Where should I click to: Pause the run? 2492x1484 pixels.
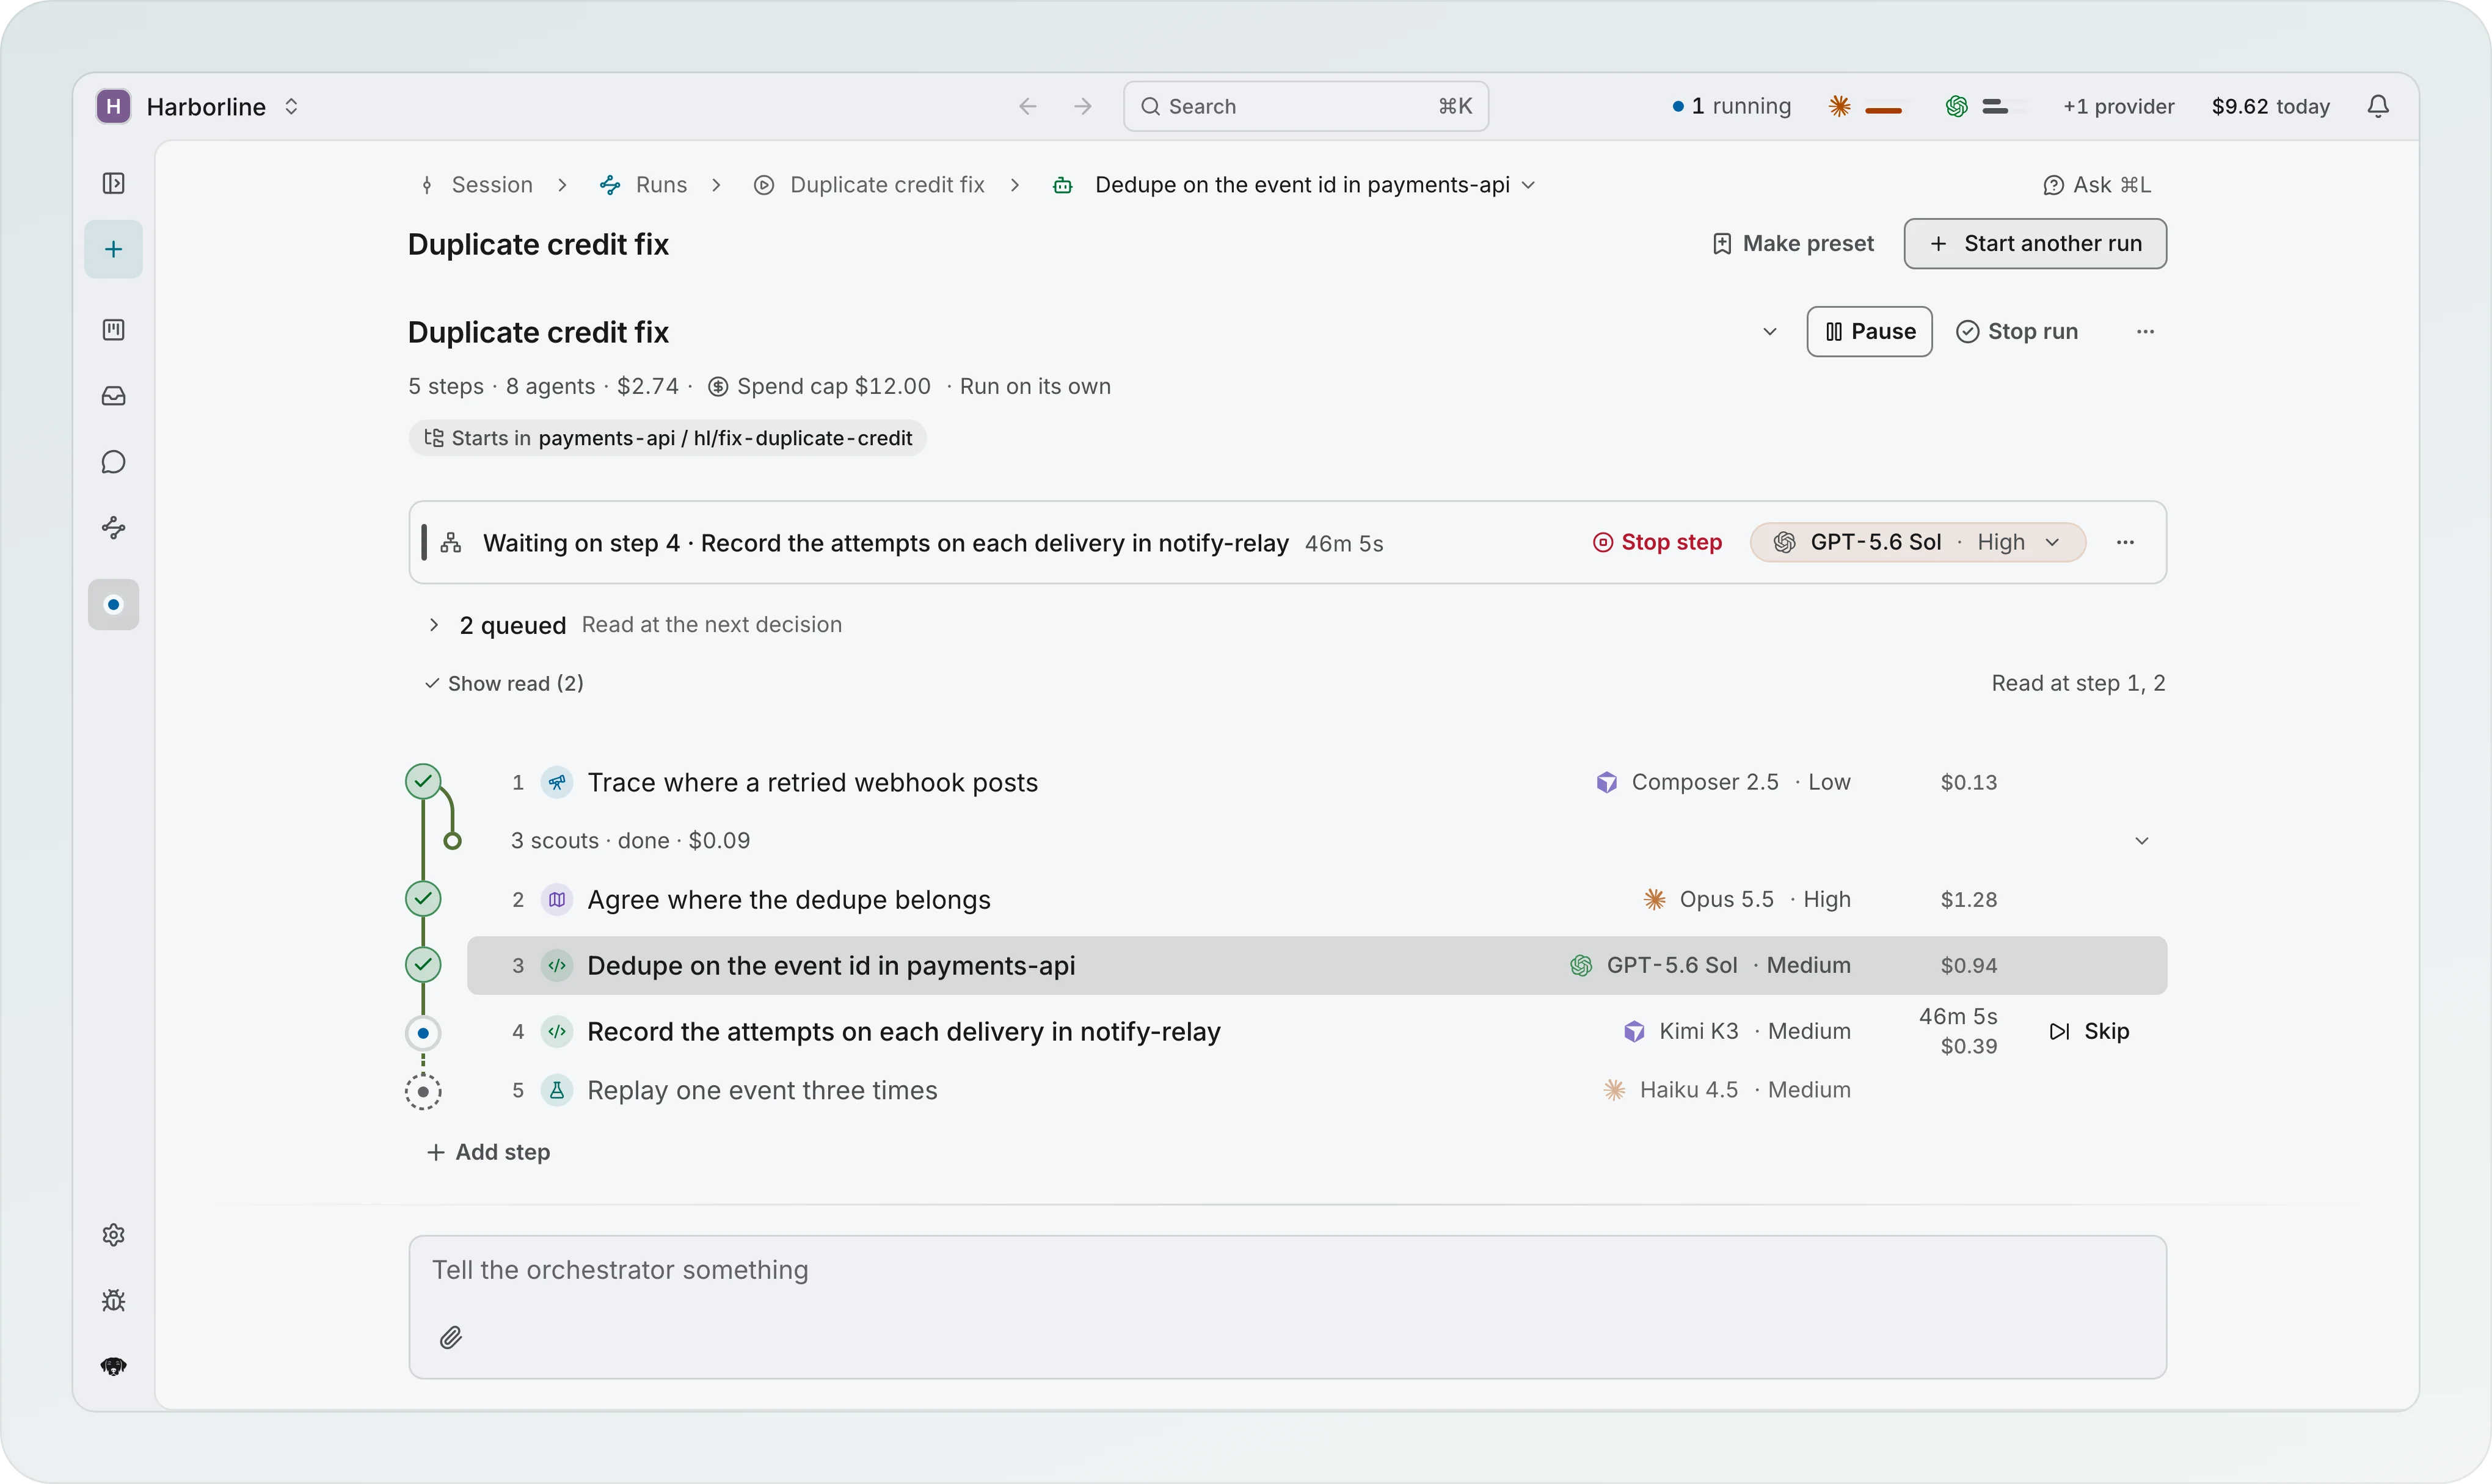(x=1869, y=332)
